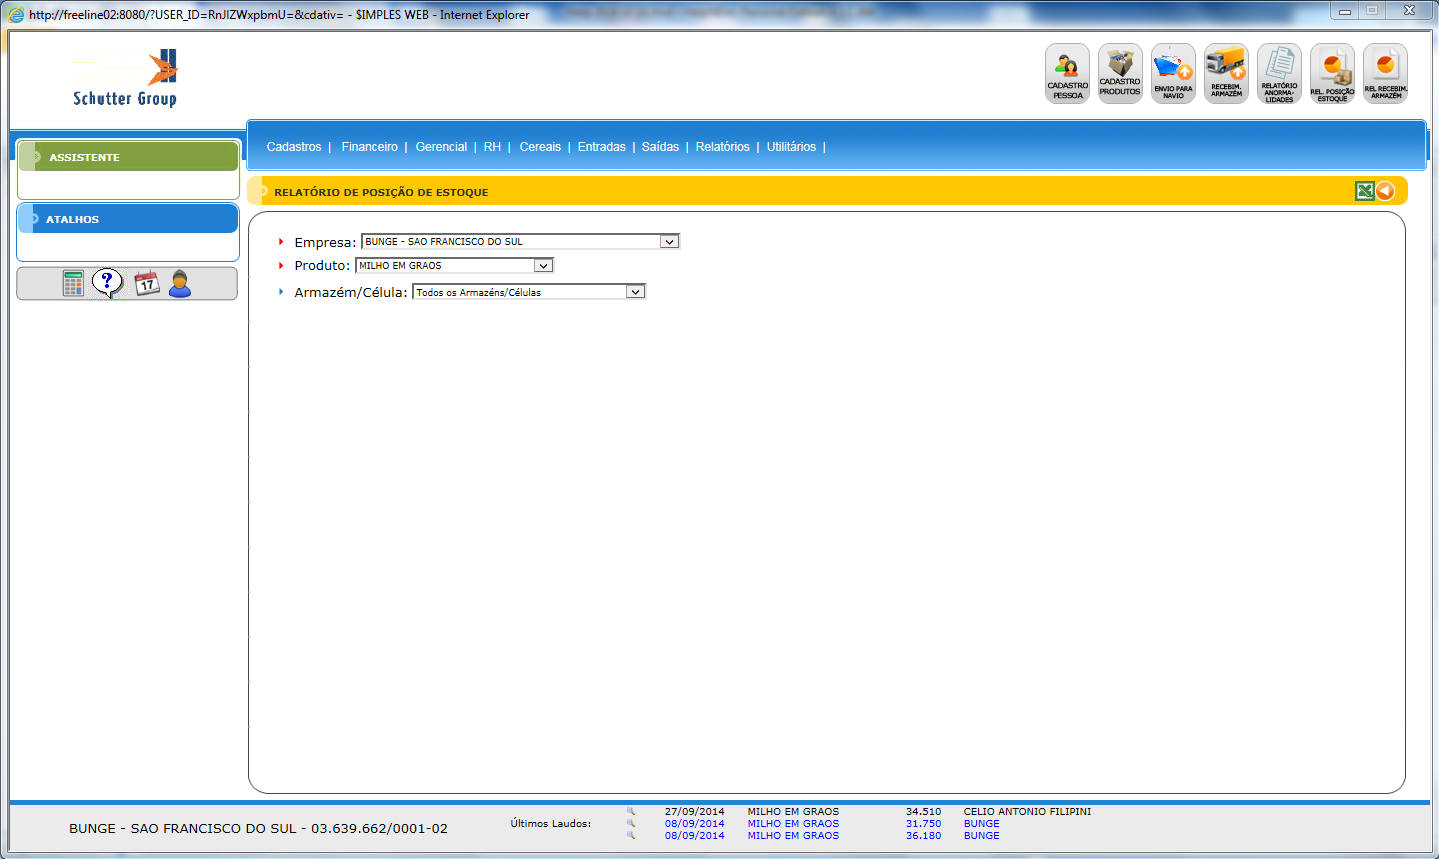Click the user profile icon in sidebar
Screen dimensions: 1439x859
[180, 284]
